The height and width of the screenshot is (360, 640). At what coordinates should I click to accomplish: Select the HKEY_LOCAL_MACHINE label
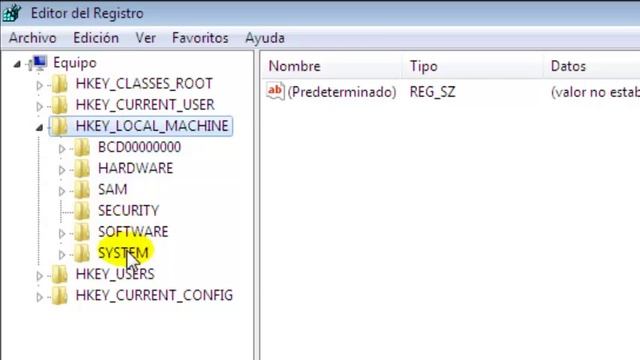coord(152,126)
